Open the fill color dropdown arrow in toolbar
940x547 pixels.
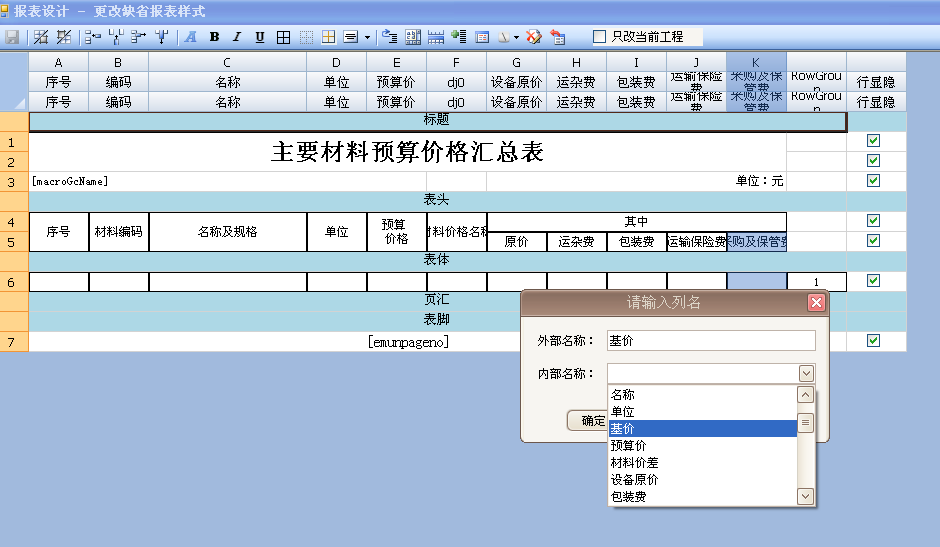tap(516, 37)
